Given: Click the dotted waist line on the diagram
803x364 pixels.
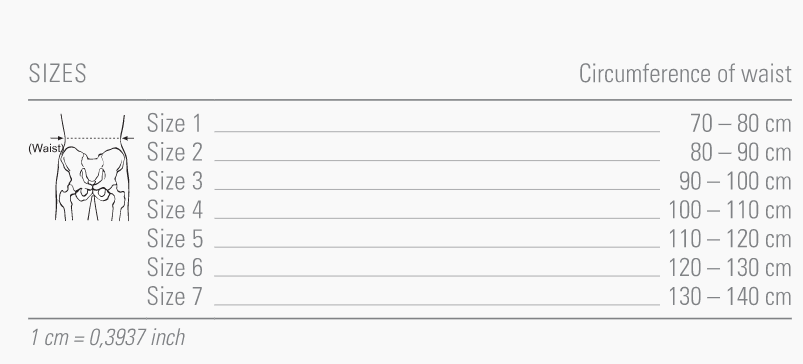Looking at the screenshot, I should pyautogui.click(x=92, y=138).
